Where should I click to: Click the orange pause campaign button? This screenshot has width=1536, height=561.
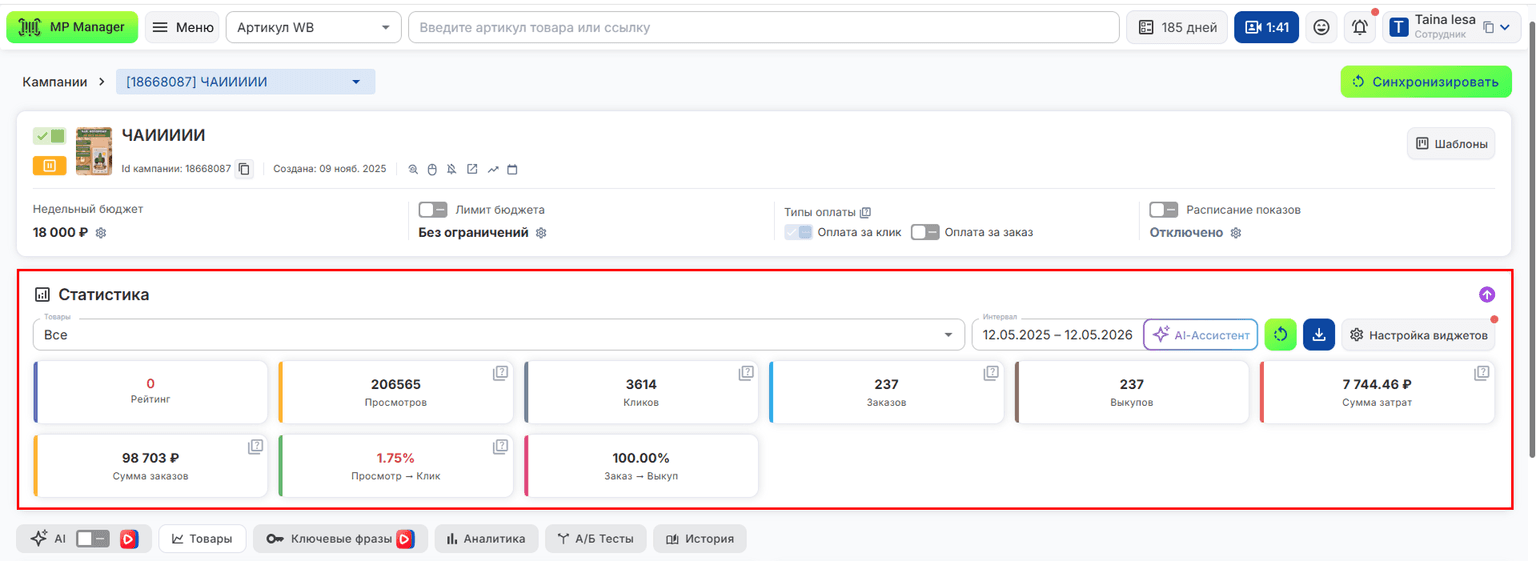click(x=49, y=165)
